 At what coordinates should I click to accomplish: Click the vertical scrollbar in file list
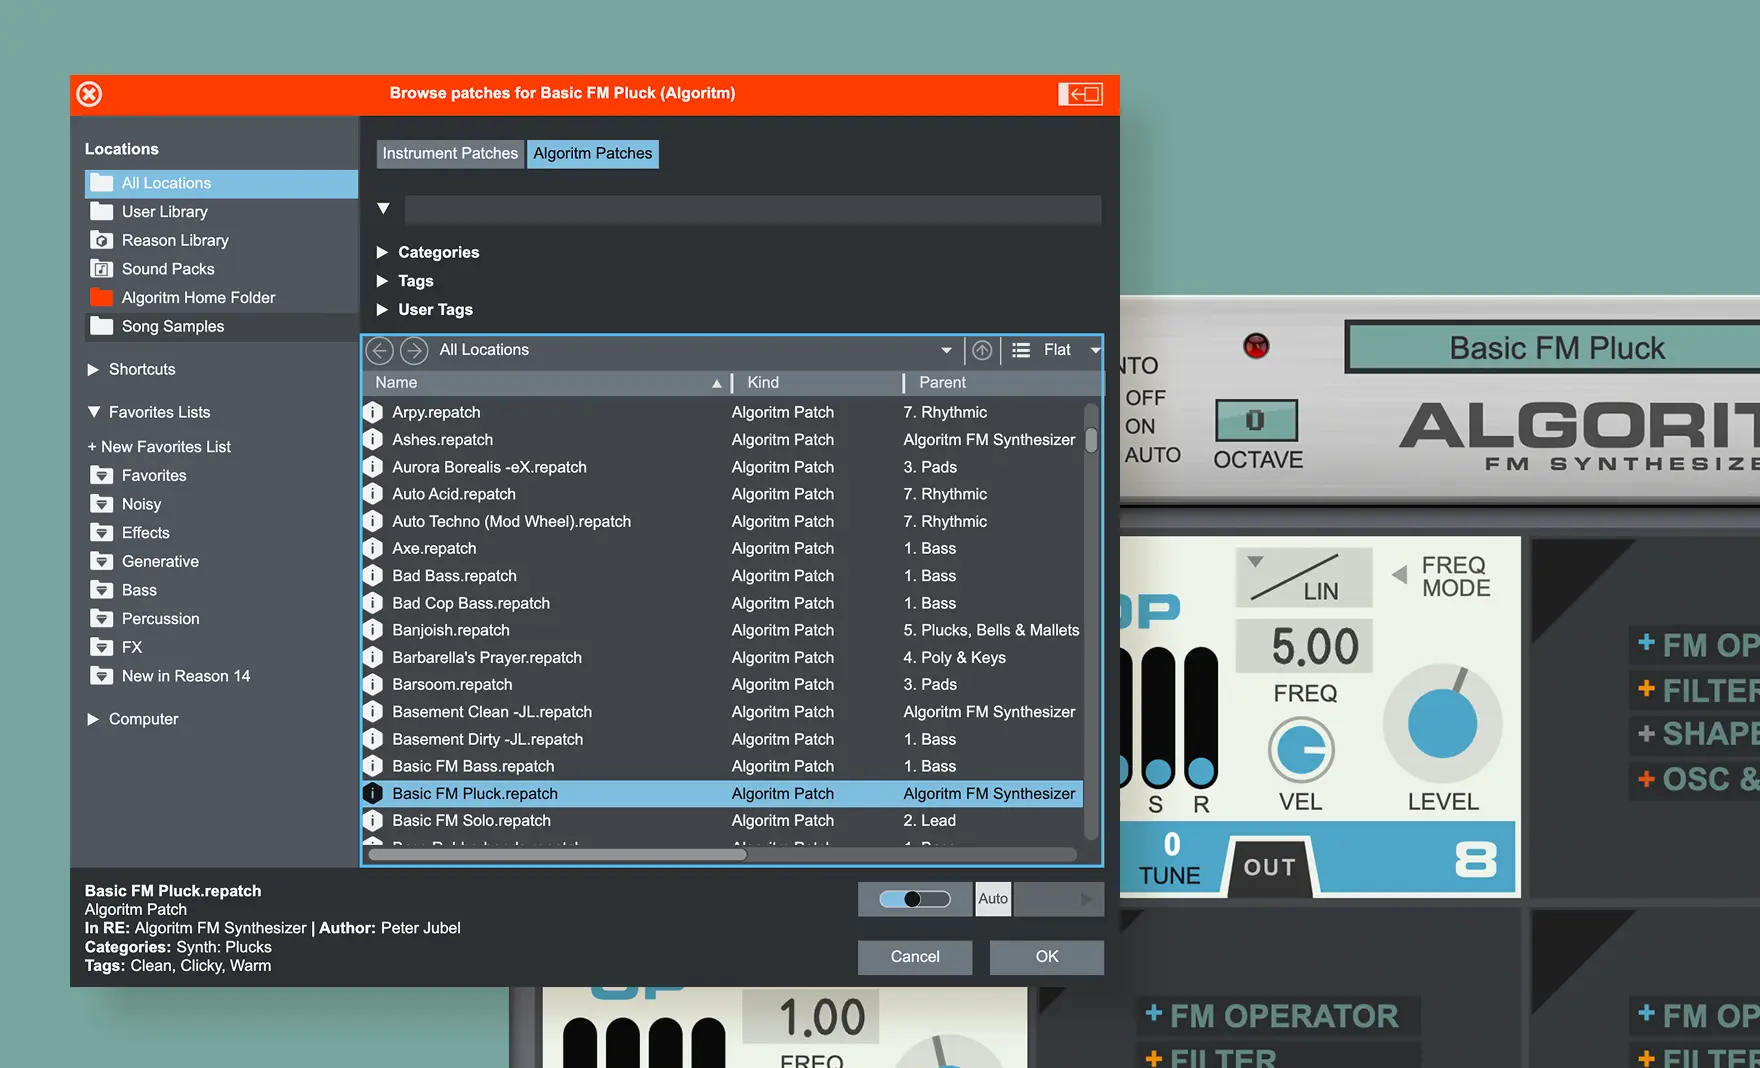pos(1091,441)
